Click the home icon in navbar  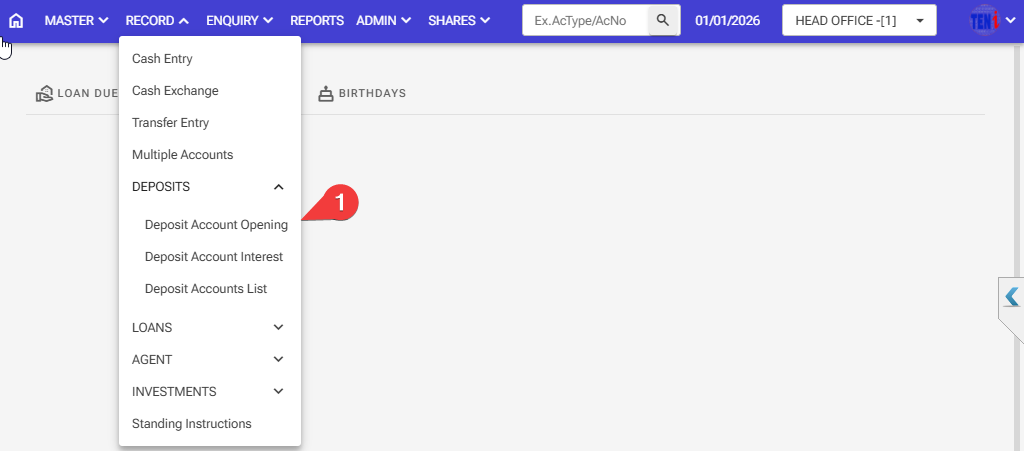(16, 20)
